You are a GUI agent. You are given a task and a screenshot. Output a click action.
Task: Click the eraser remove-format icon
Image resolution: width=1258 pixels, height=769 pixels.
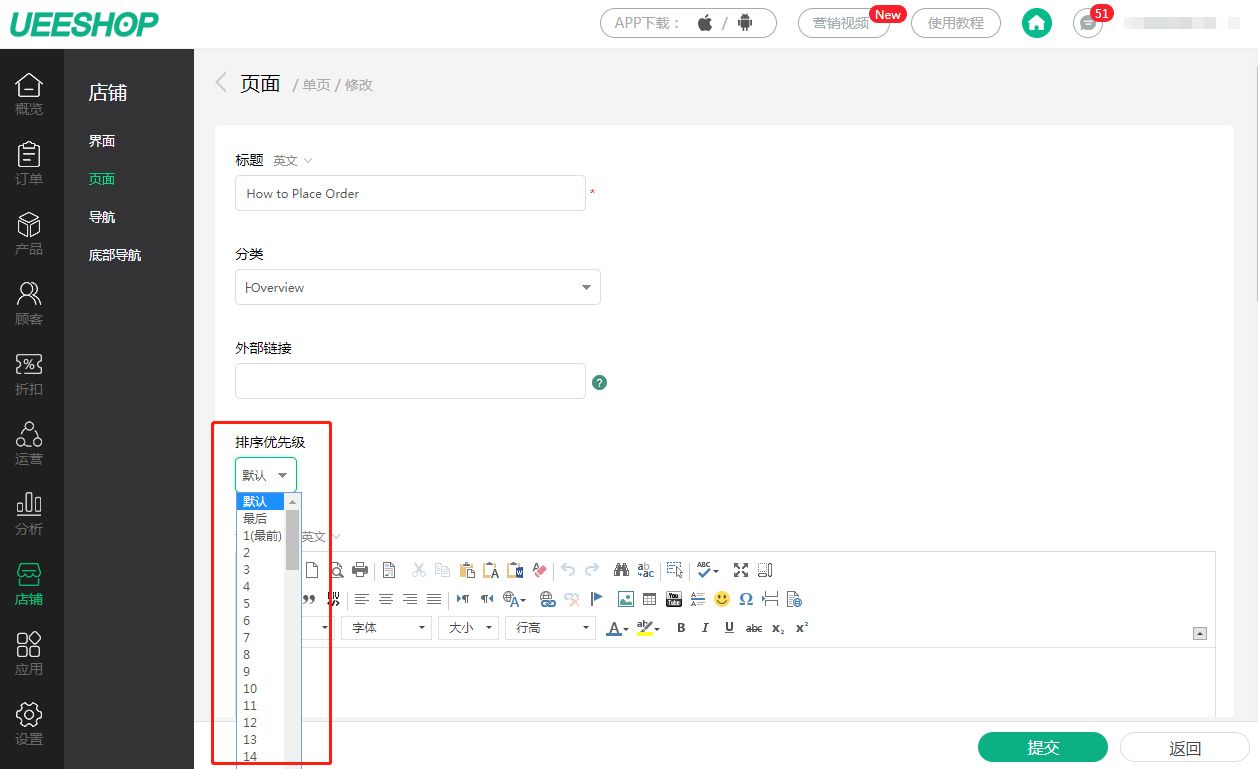click(540, 570)
